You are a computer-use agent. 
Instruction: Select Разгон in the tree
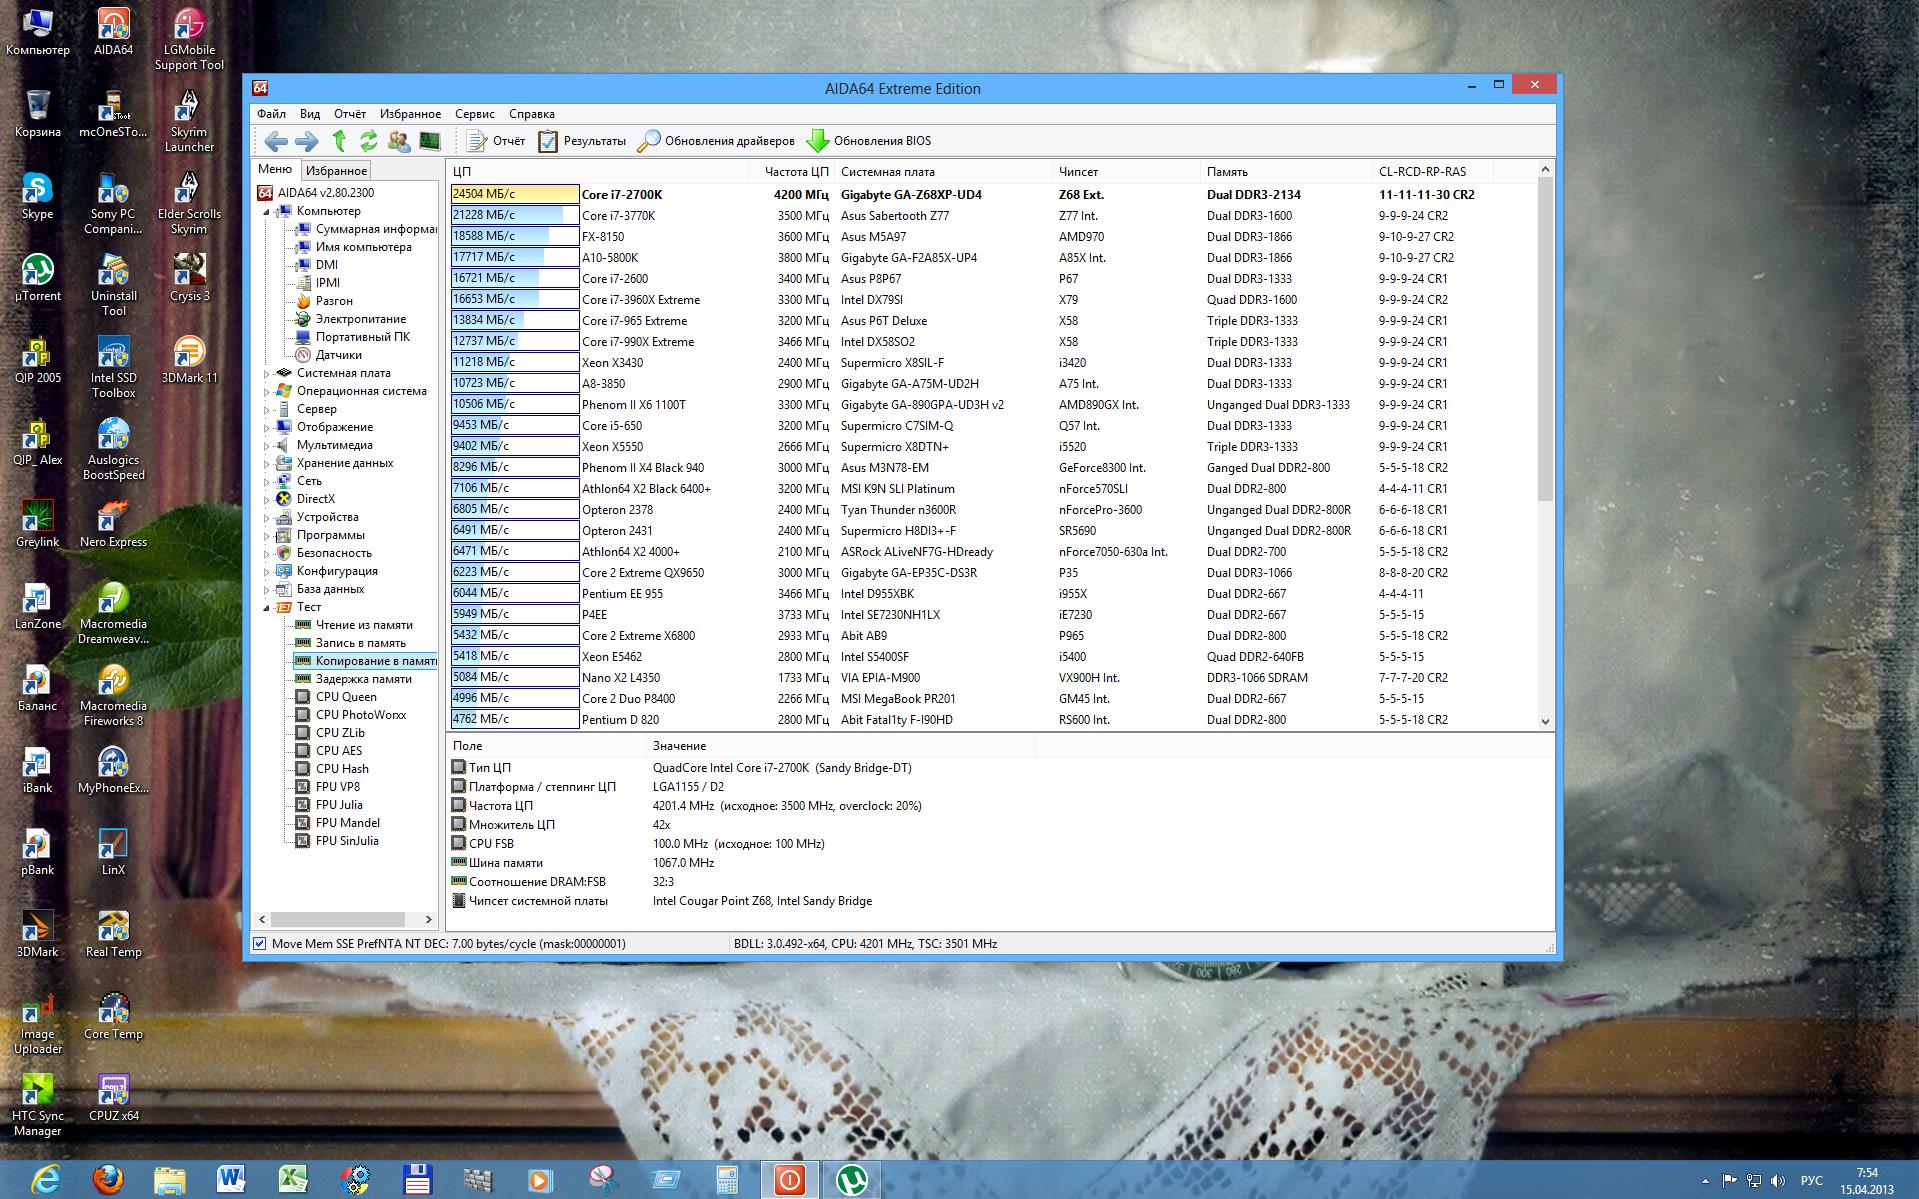[334, 301]
